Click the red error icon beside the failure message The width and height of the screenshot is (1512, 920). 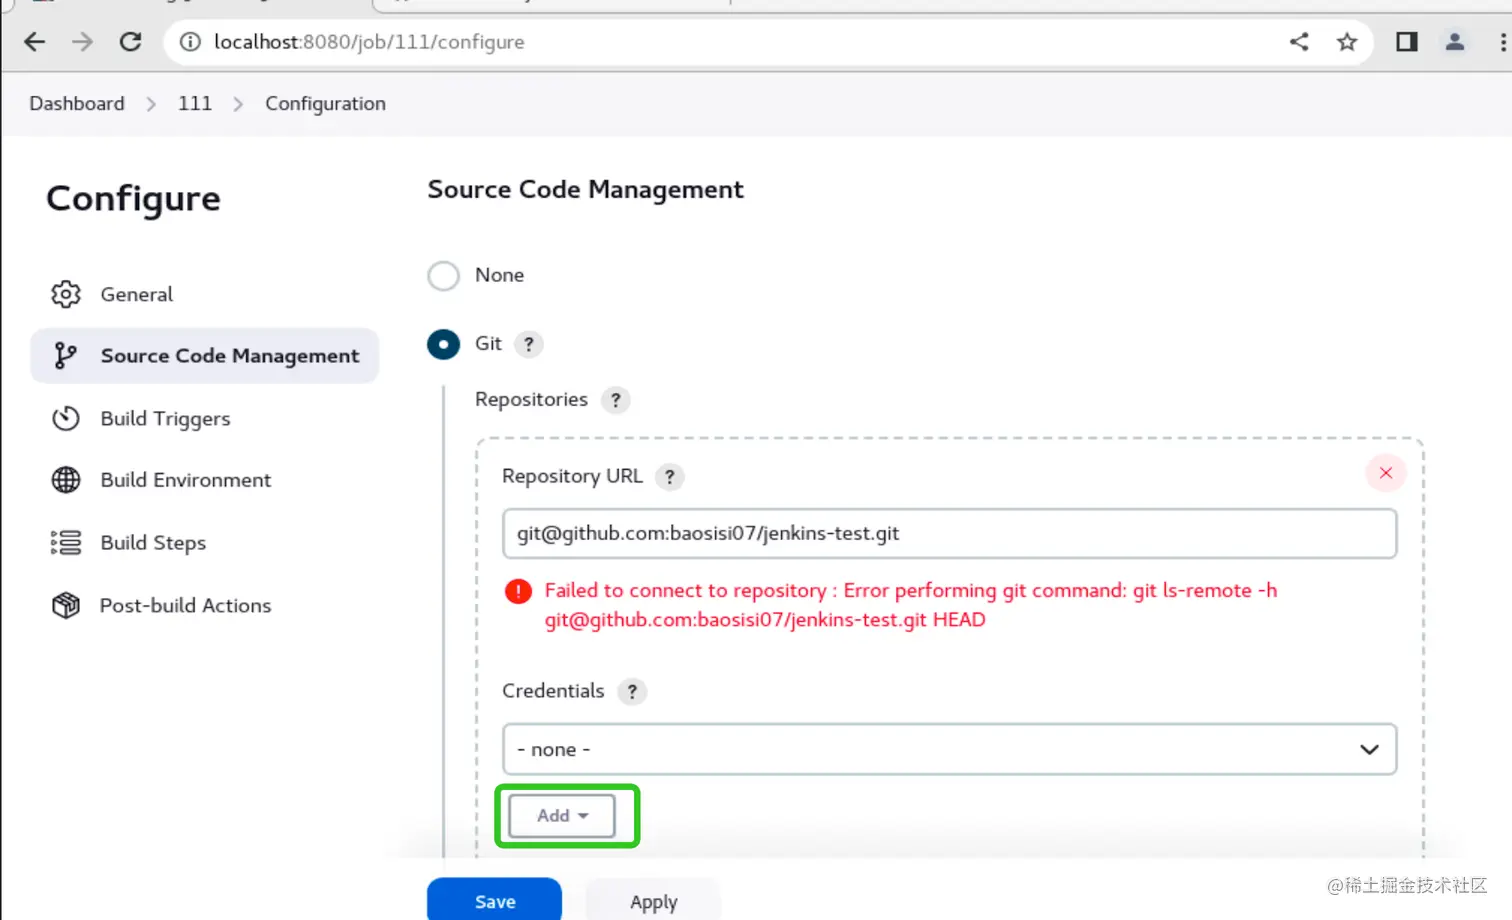pyautogui.click(x=518, y=591)
